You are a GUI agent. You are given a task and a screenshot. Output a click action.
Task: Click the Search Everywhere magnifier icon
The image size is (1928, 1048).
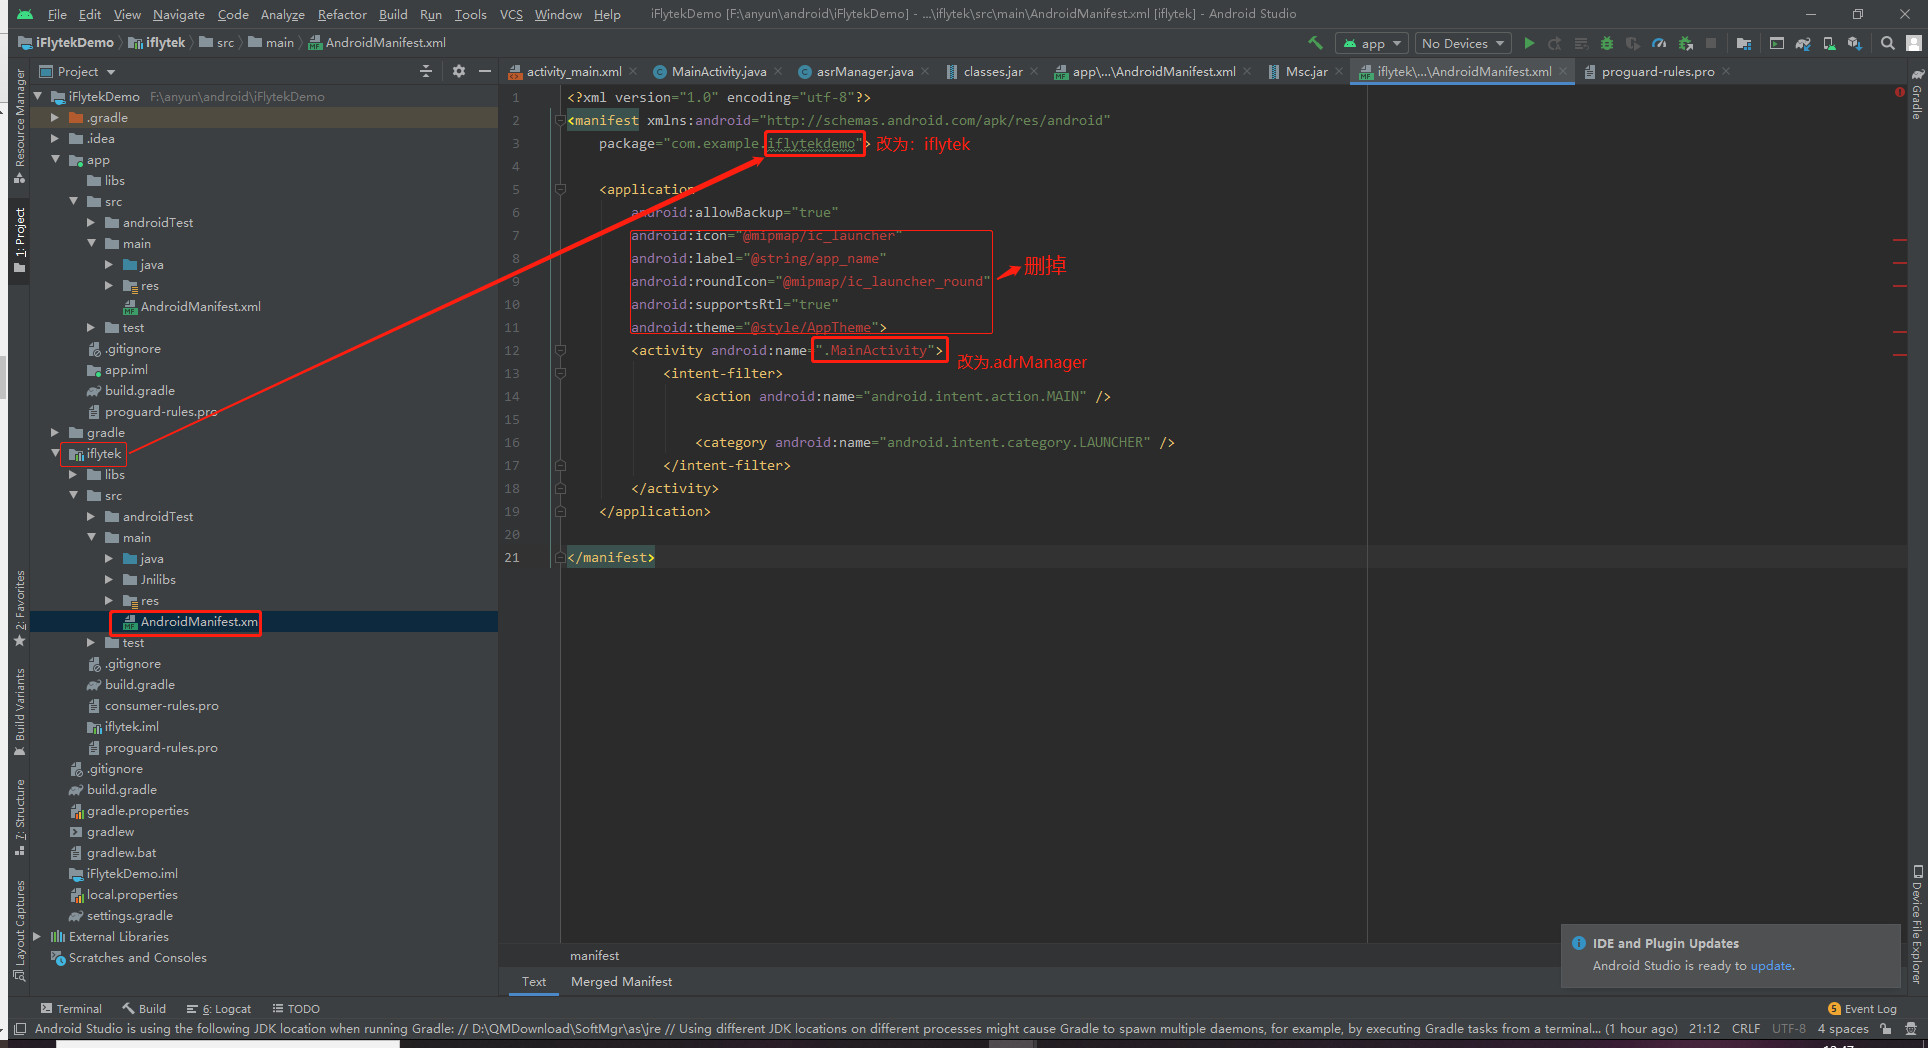(1887, 43)
